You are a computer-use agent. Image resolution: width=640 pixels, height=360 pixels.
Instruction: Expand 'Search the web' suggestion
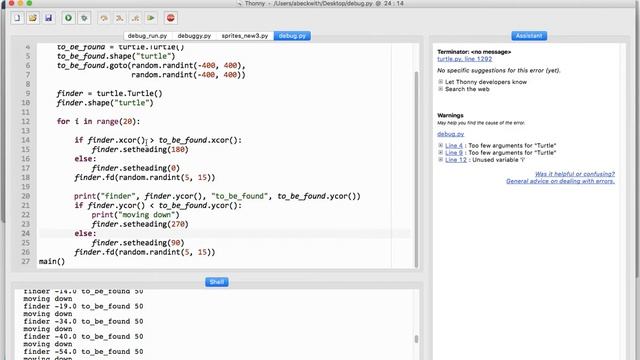440,89
